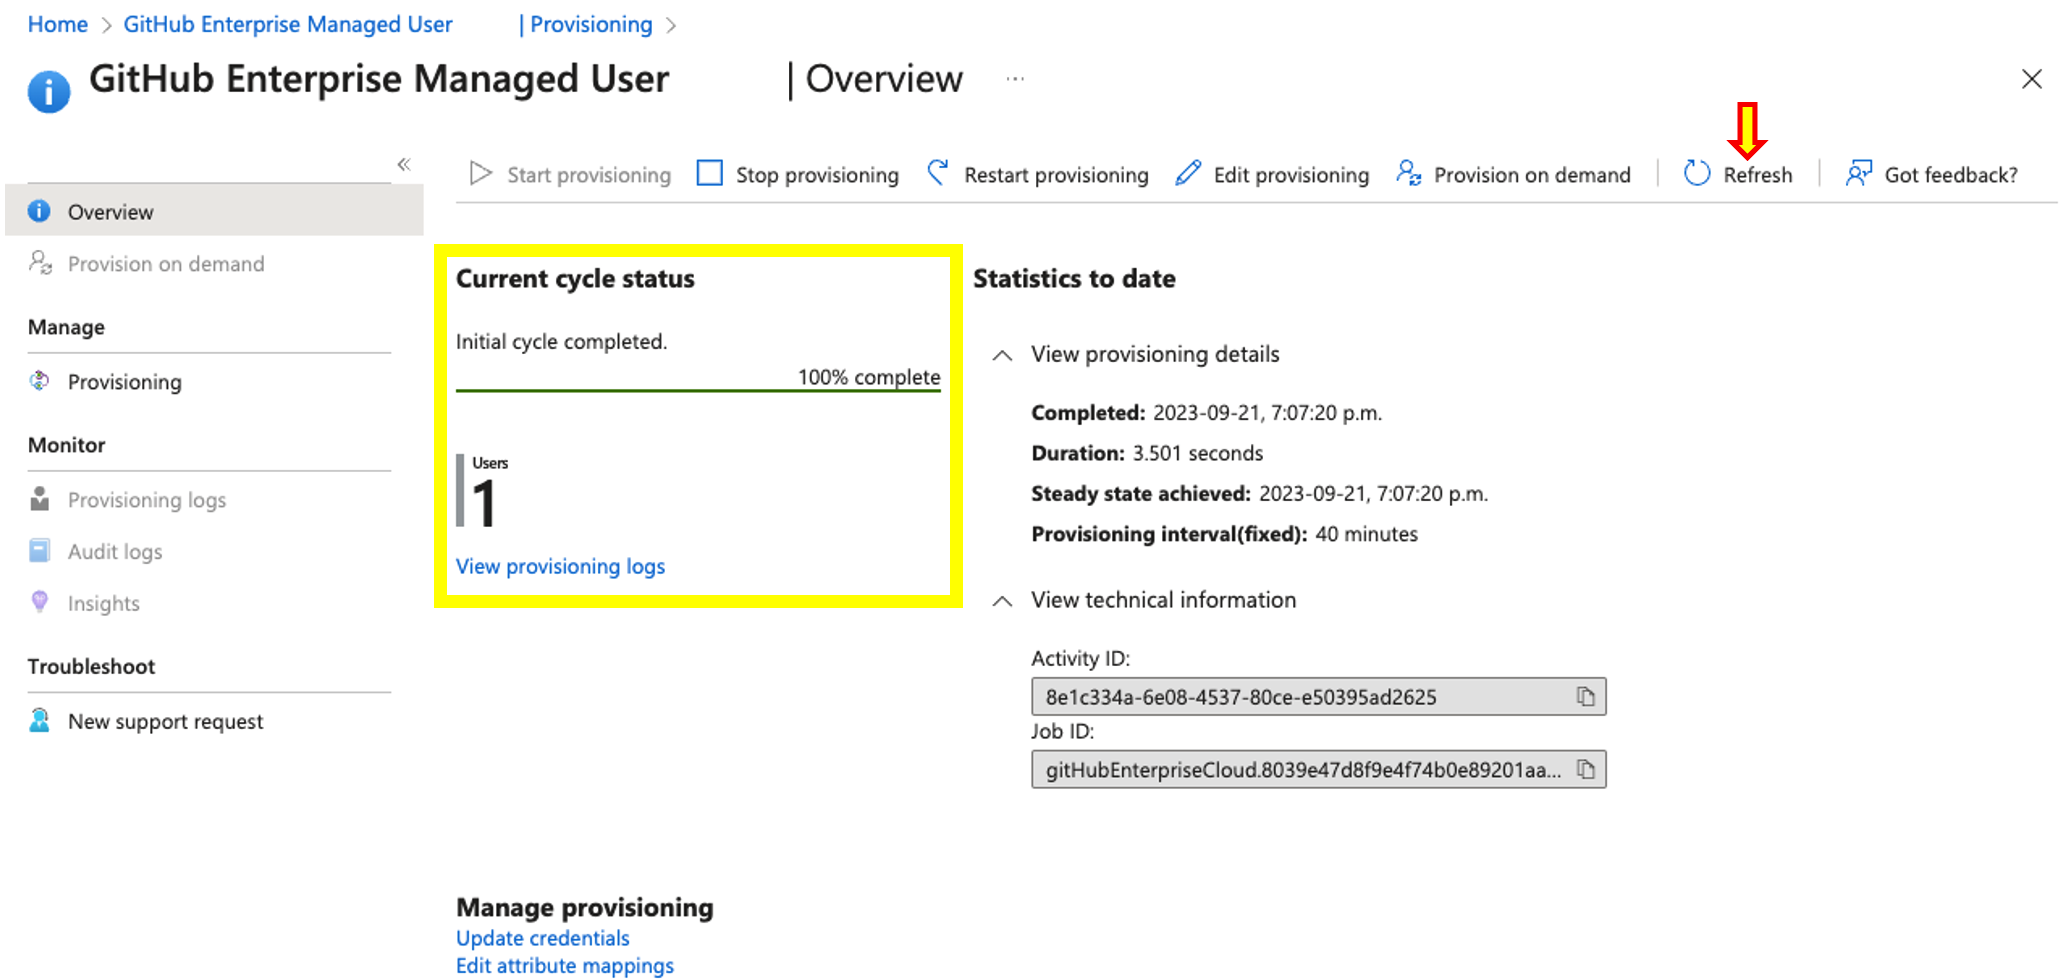Click the Audit logs icon
Viewport: 2061px width, 980px height.
(x=40, y=551)
